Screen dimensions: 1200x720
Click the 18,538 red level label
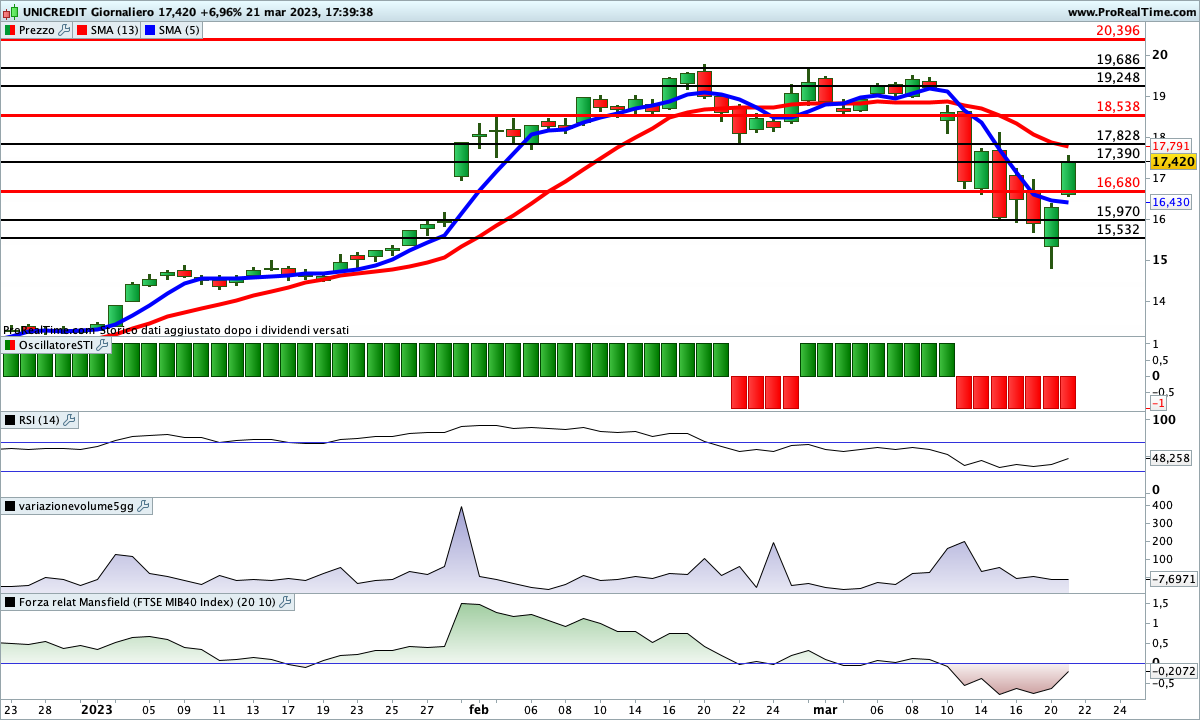(1118, 106)
